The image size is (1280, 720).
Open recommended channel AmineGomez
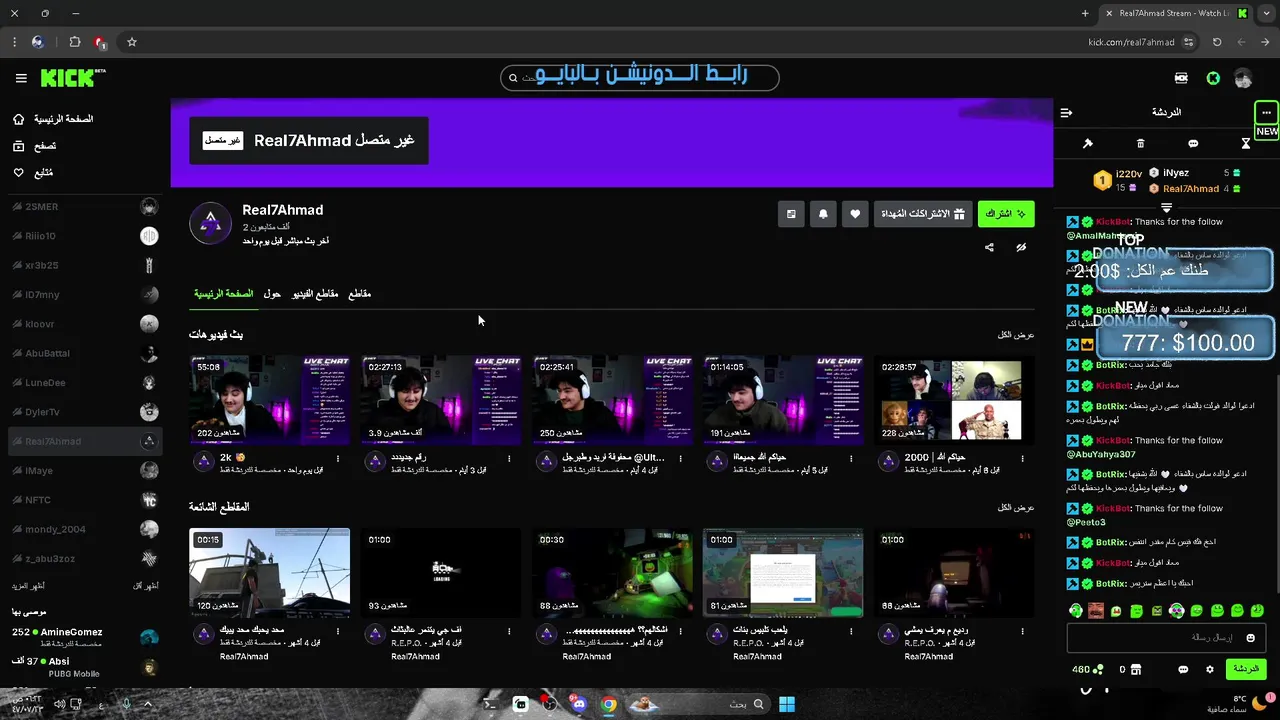pos(85,637)
